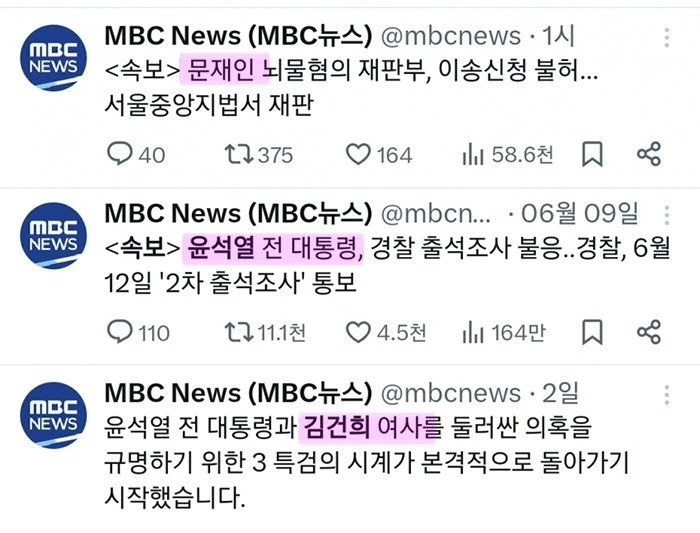Open more options on the 2일 tweet

coord(667,395)
